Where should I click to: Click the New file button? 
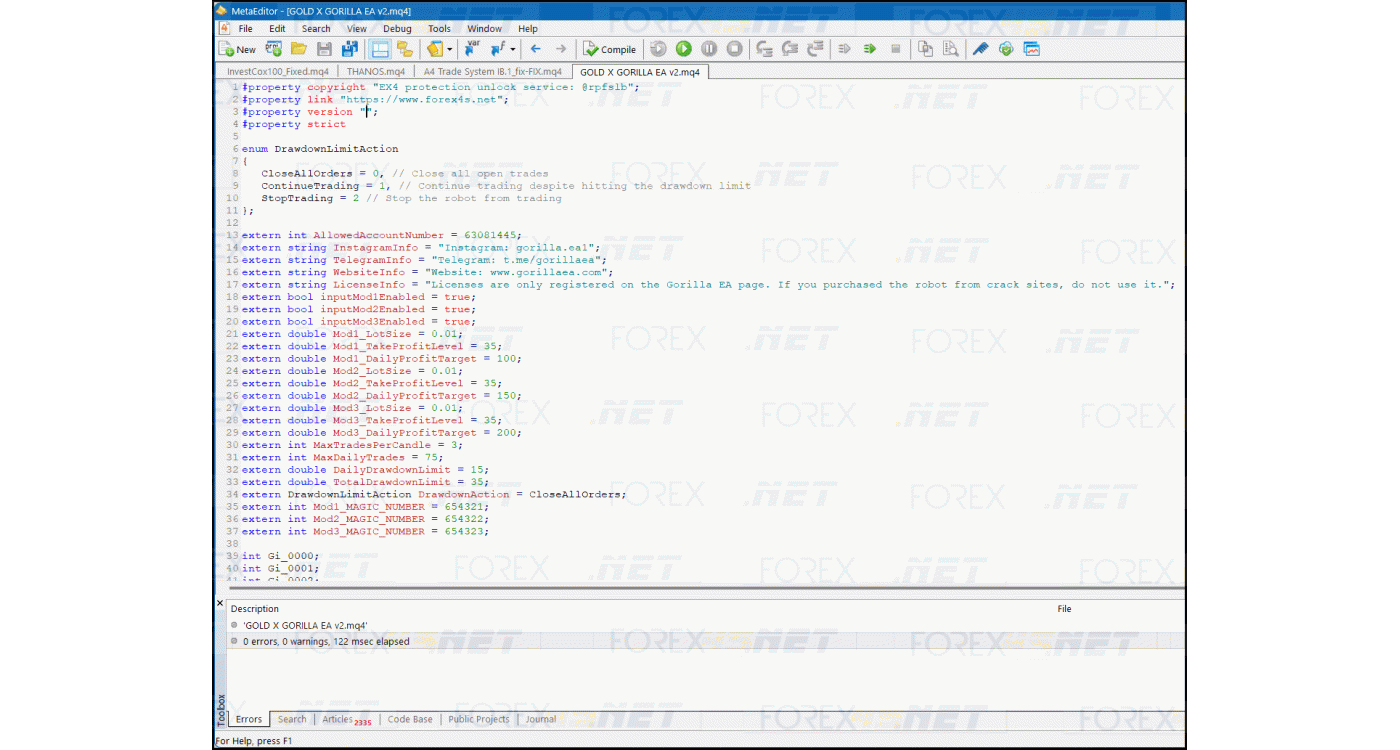[237, 49]
